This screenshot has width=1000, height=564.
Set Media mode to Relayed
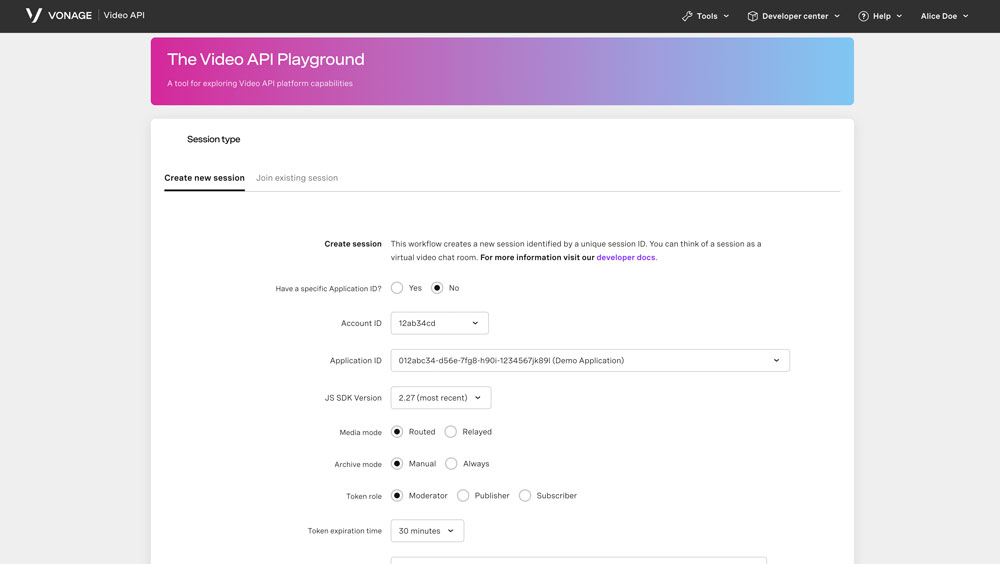coord(451,432)
